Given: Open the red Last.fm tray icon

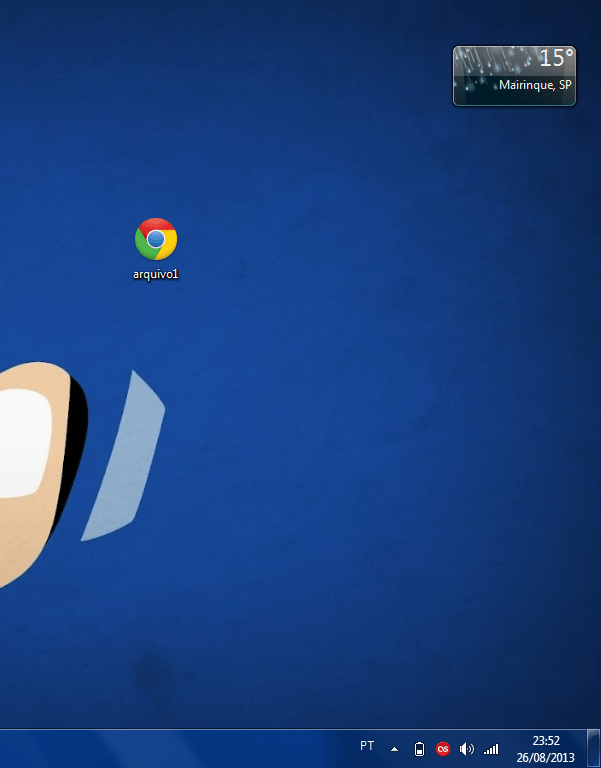Looking at the screenshot, I should click(x=443, y=748).
